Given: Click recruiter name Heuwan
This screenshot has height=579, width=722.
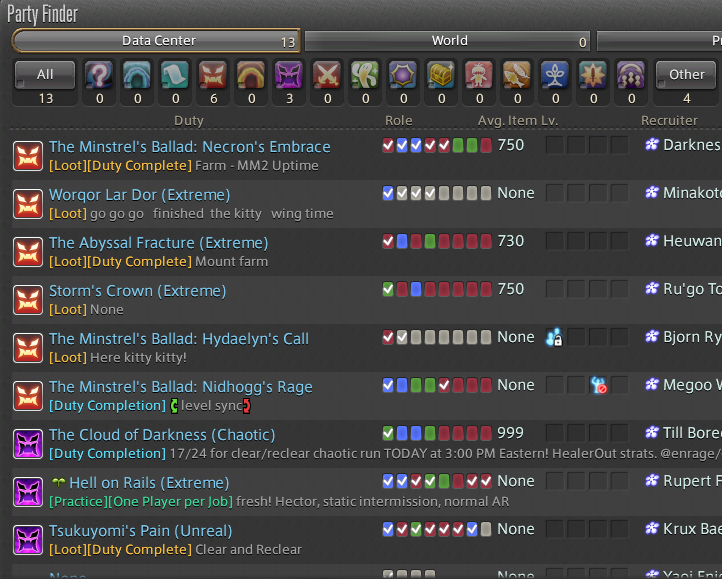Looking at the screenshot, I should pos(692,241).
